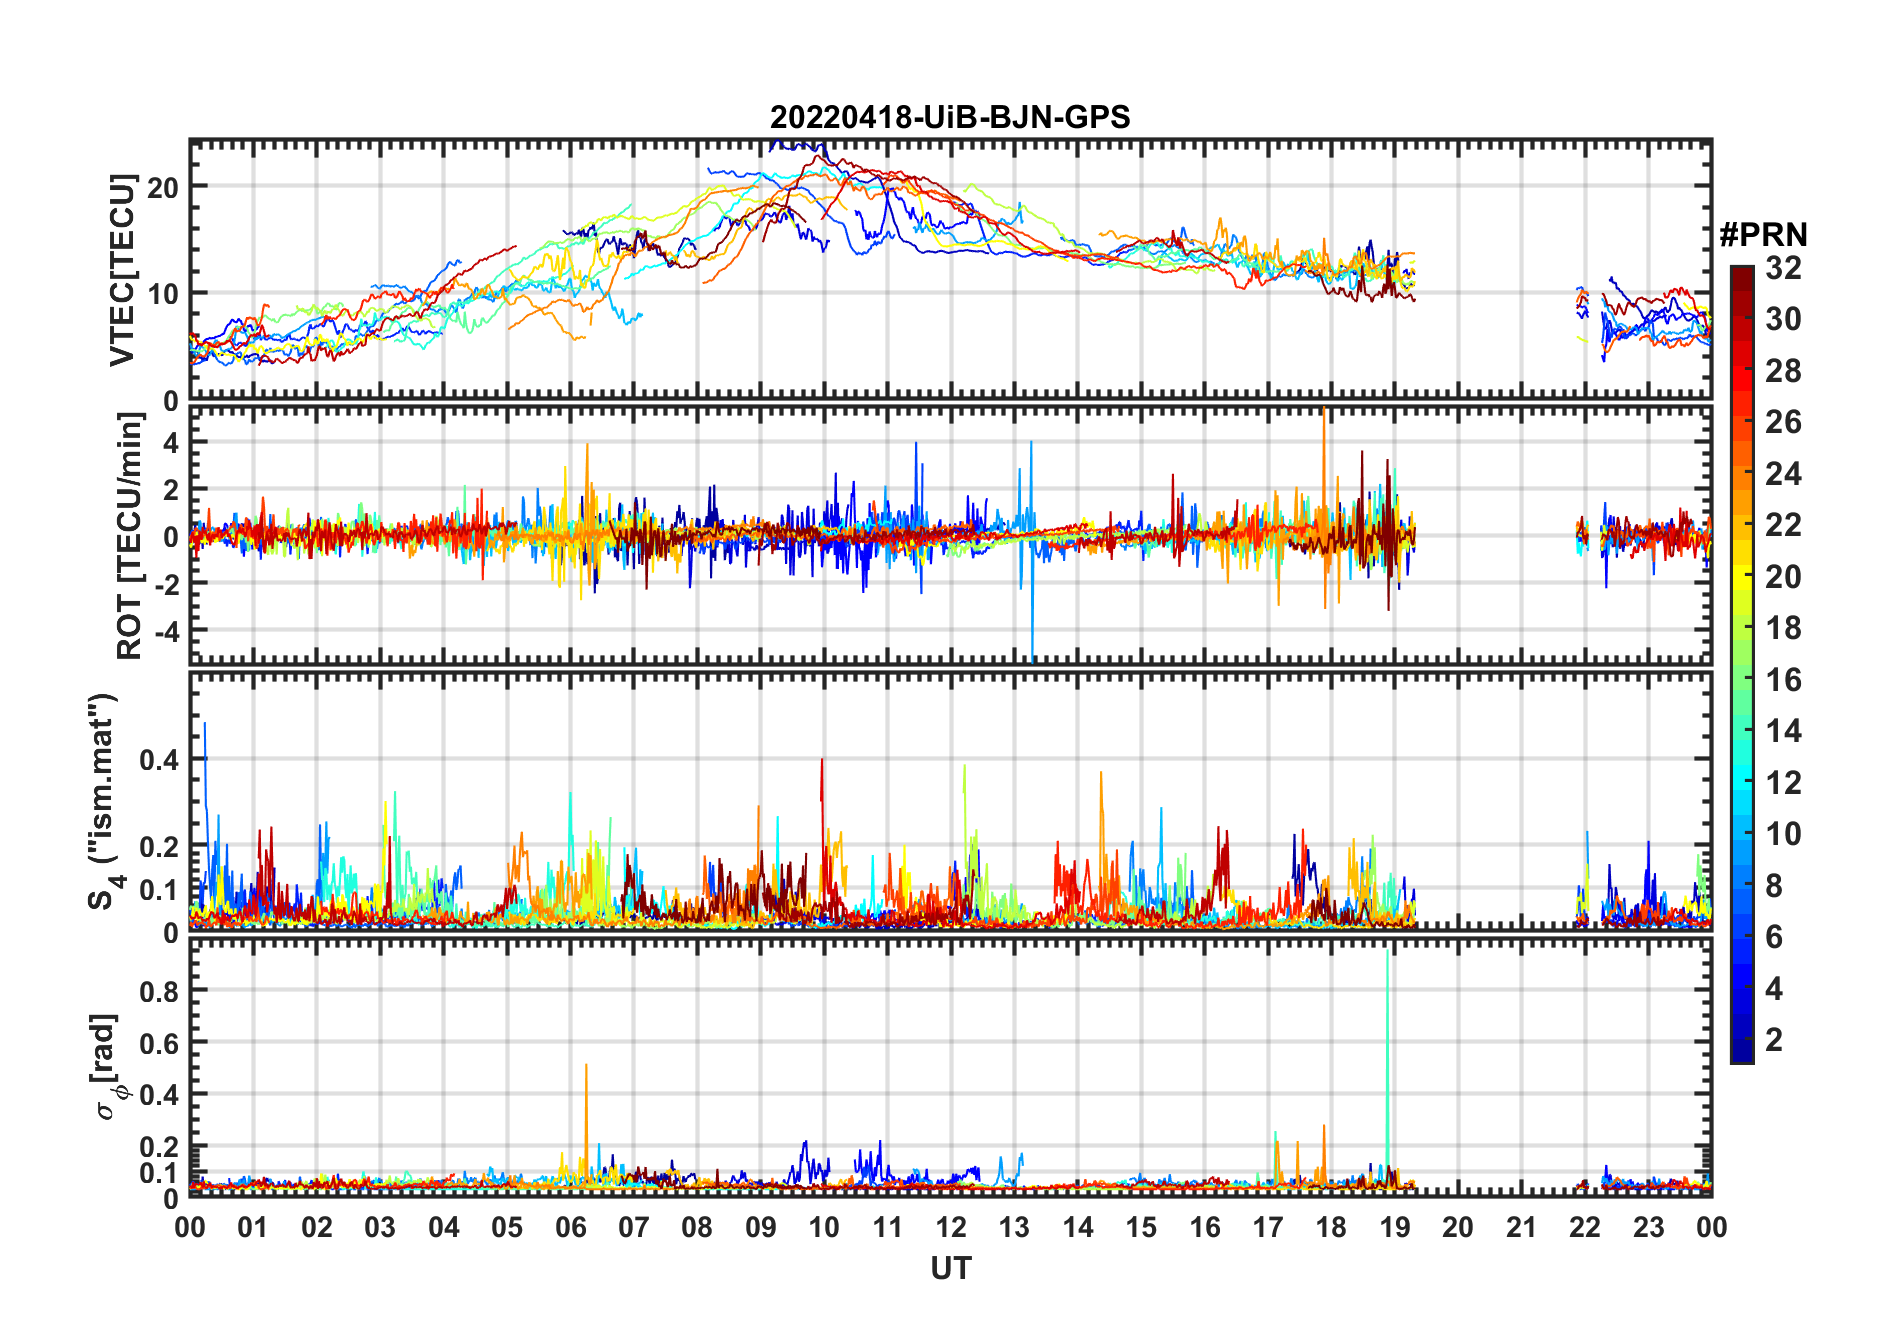This screenshot has height=1330, width=1902.
Task: Click the "16" label on the PRN colorbar
Action: click(x=1783, y=680)
